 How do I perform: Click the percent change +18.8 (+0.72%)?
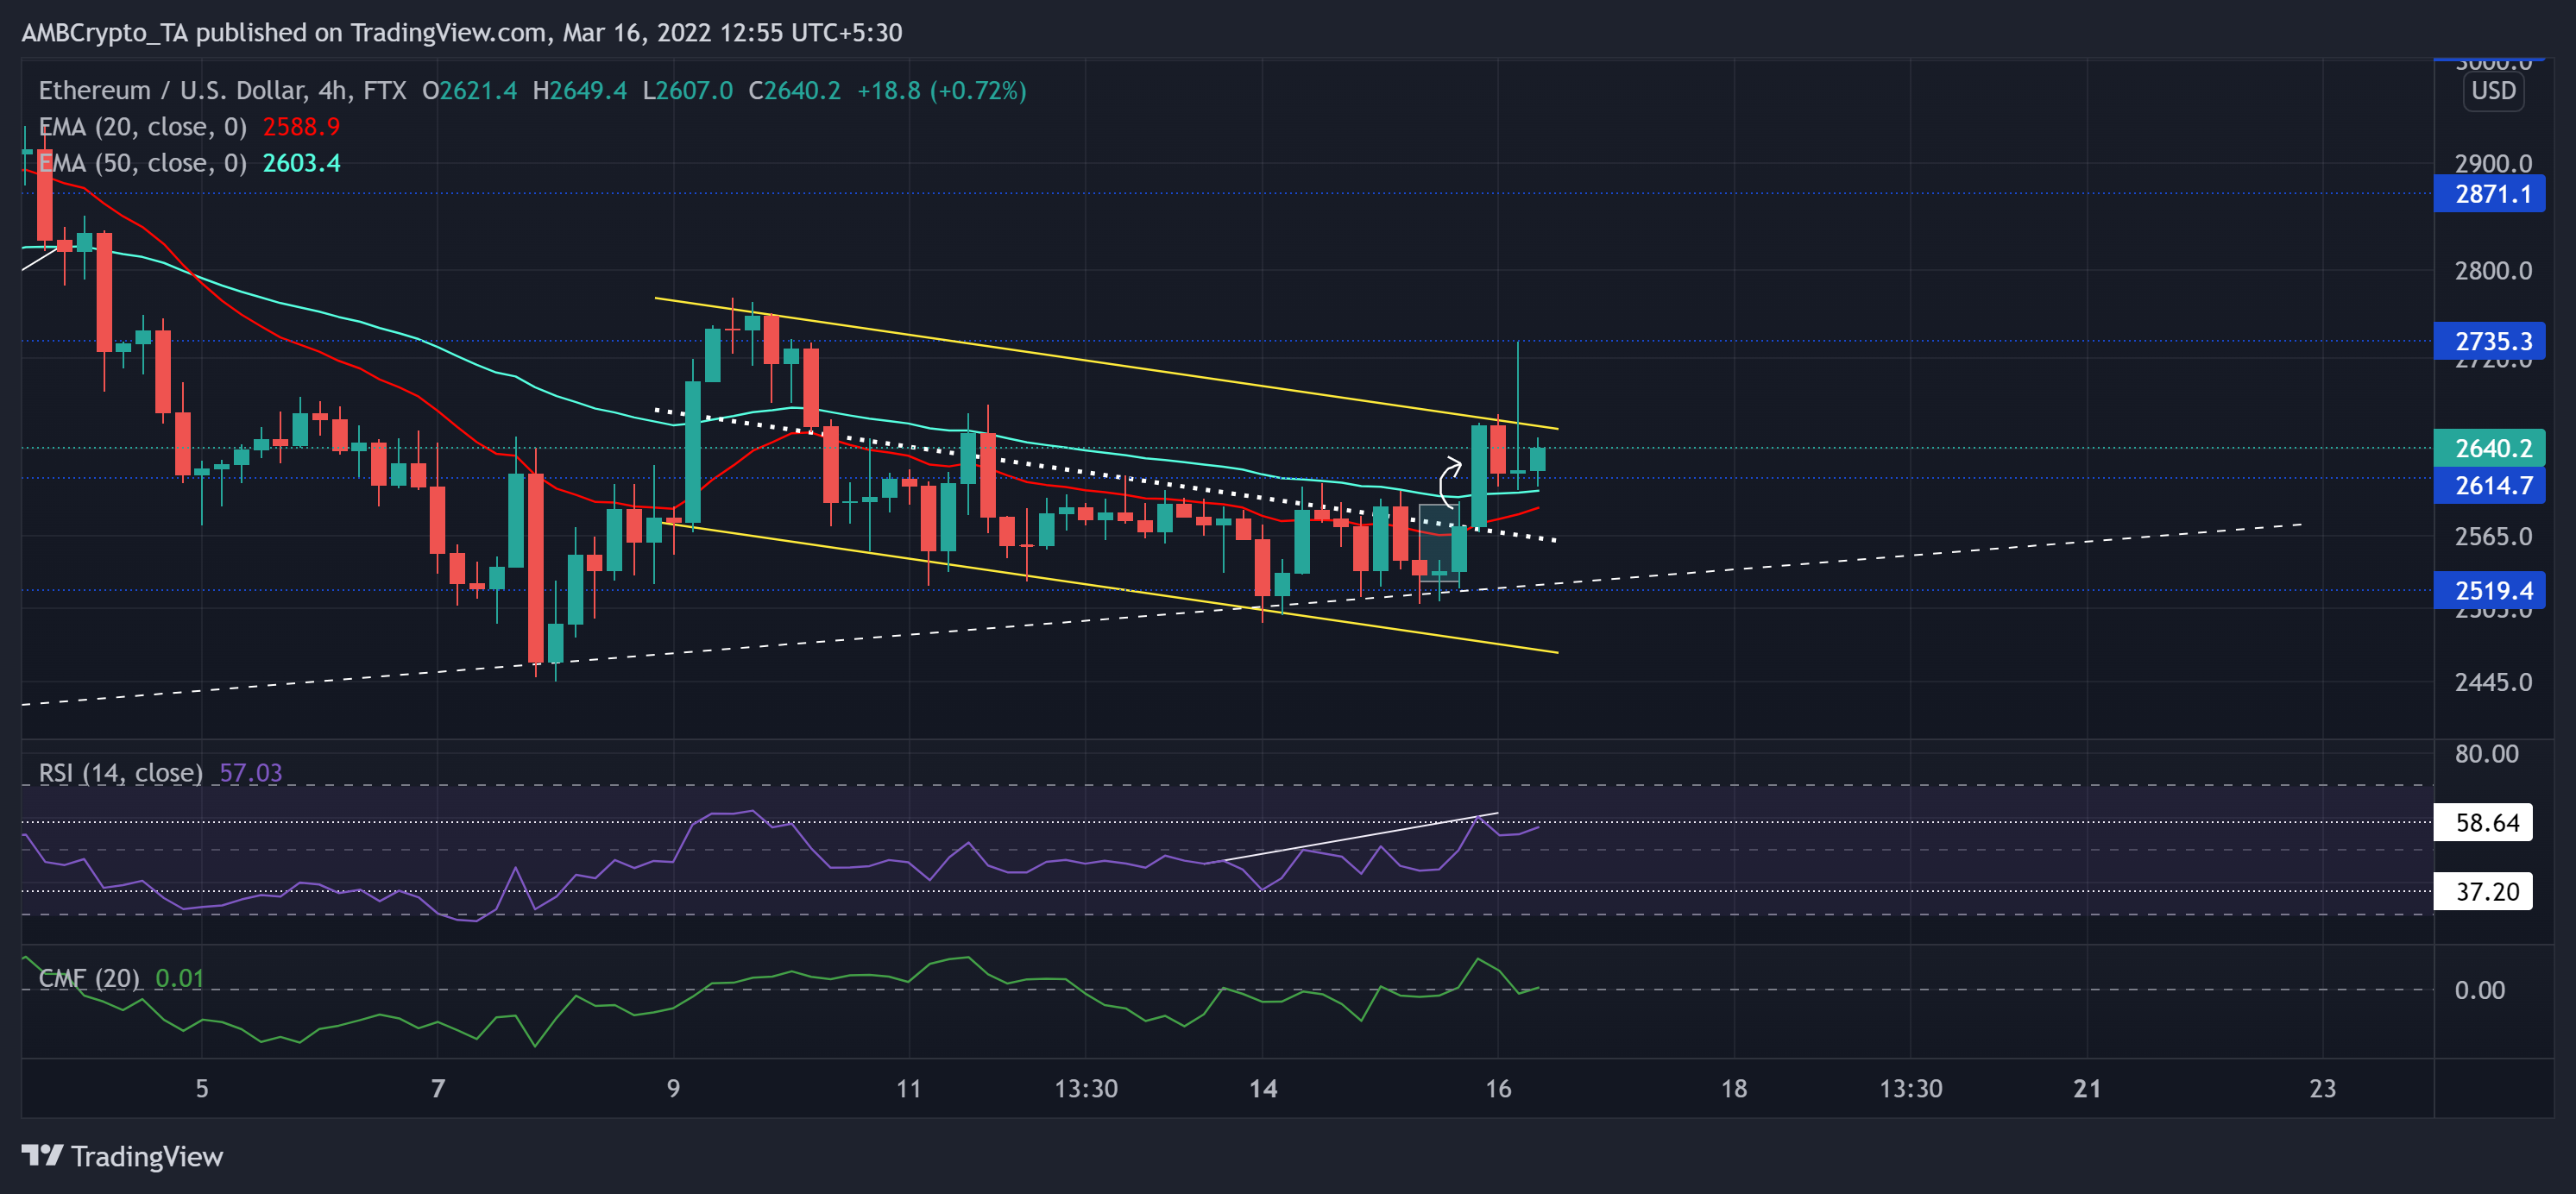942,91
